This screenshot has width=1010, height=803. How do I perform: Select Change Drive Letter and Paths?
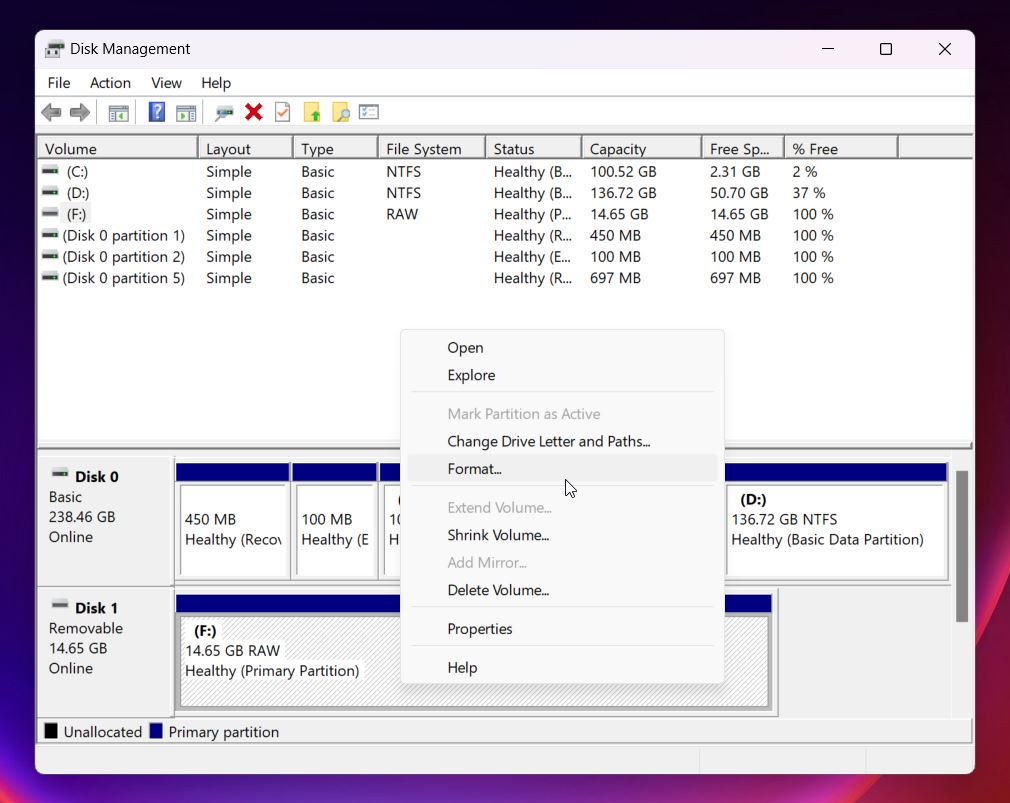[562, 442]
